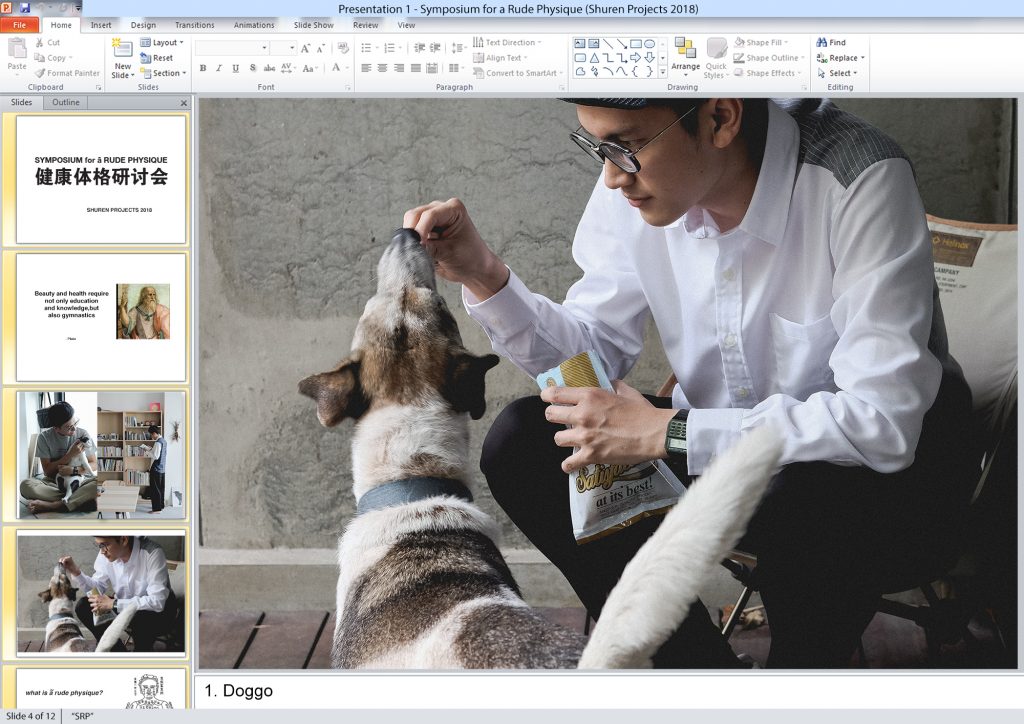Viewport: 1024px width, 724px height.
Task: Select the right arrow shape in gallery
Action: click(x=635, y=58)
